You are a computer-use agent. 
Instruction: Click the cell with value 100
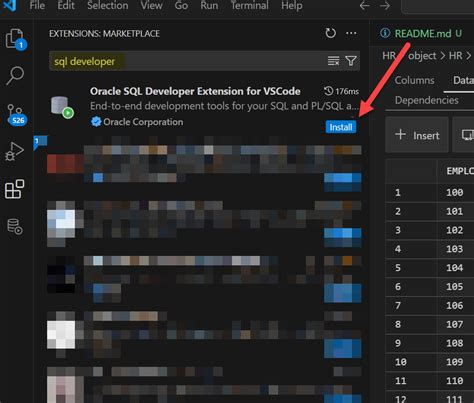[455, 192]
